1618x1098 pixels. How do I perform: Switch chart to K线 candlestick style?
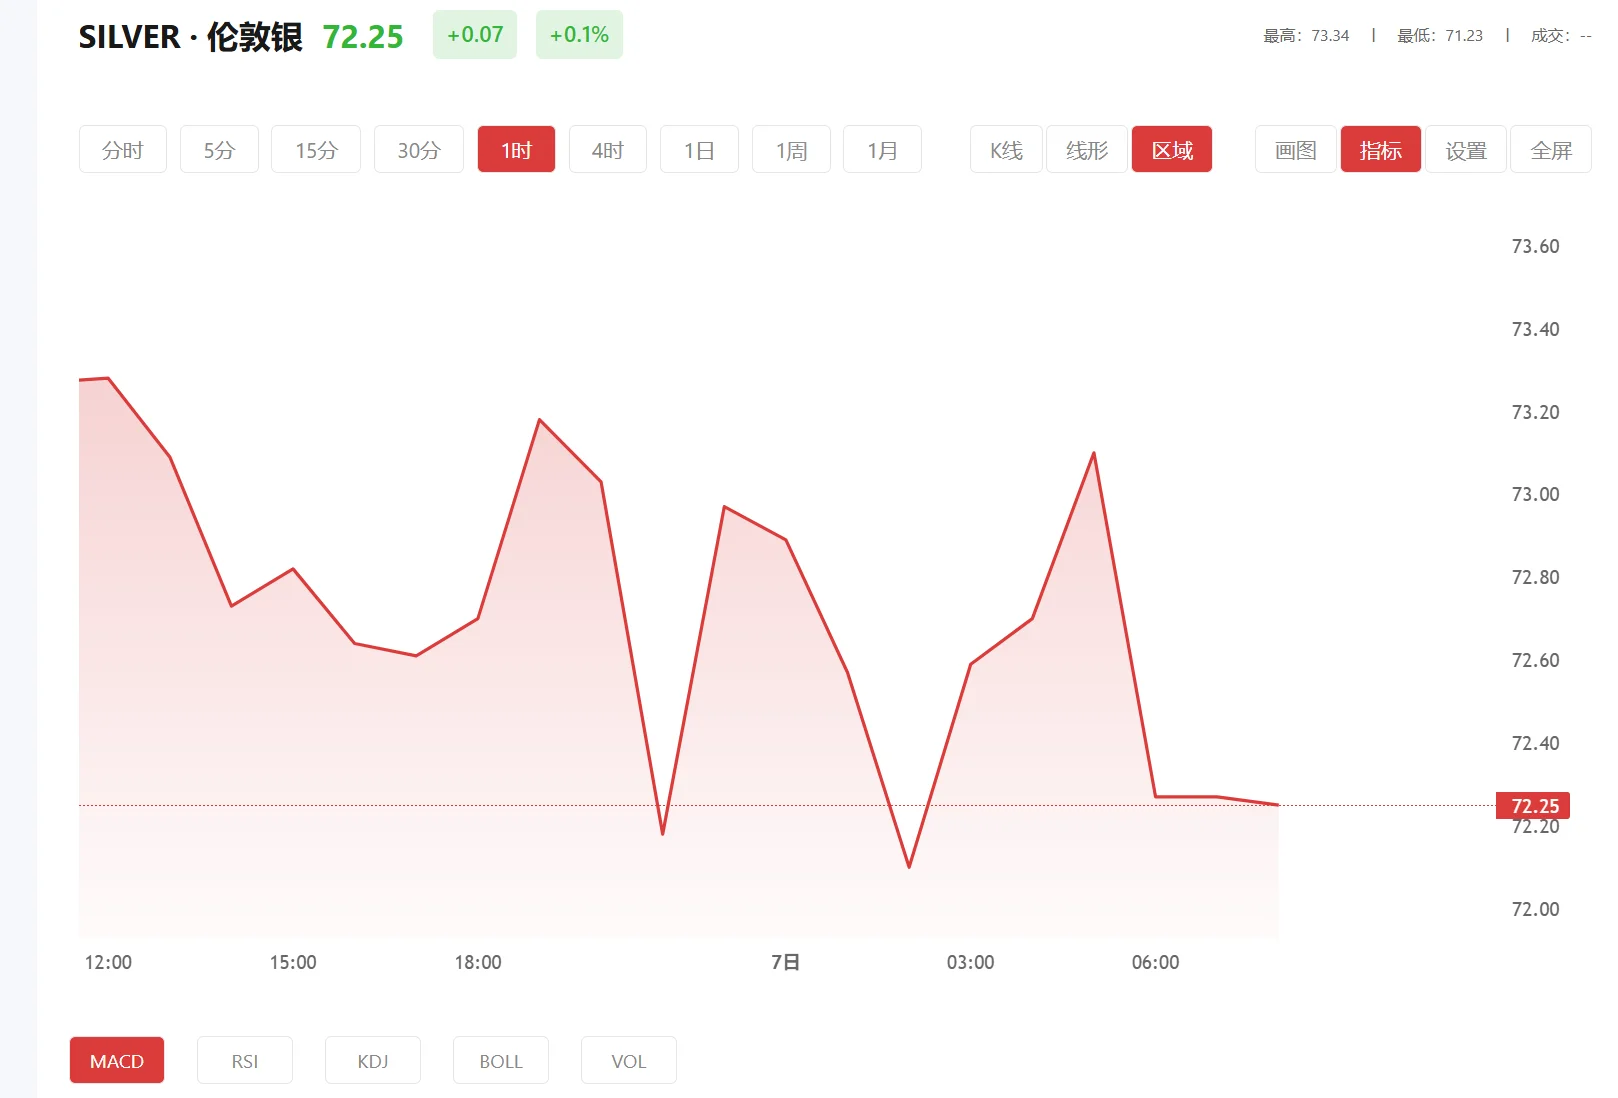1004,149
